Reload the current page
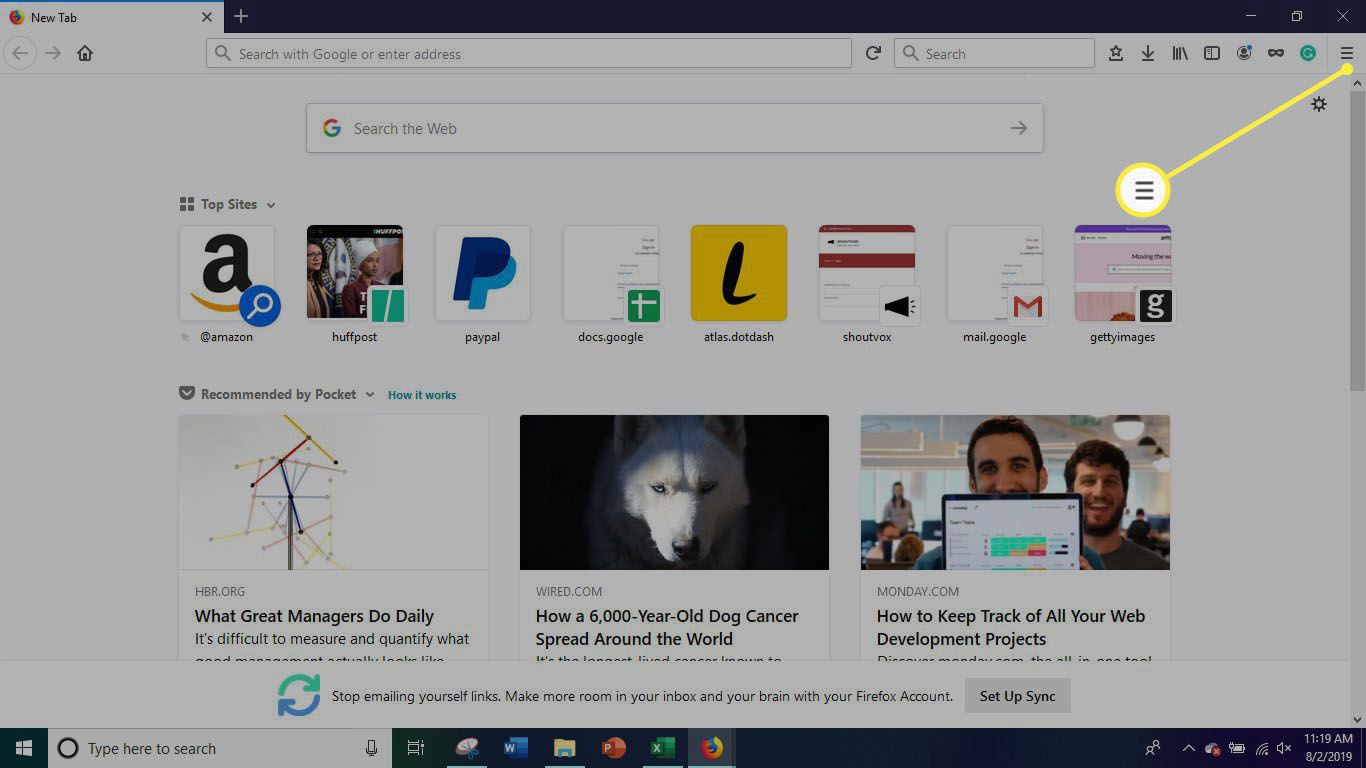Viewport: 1366px width, 768px height. pos(873,53)
